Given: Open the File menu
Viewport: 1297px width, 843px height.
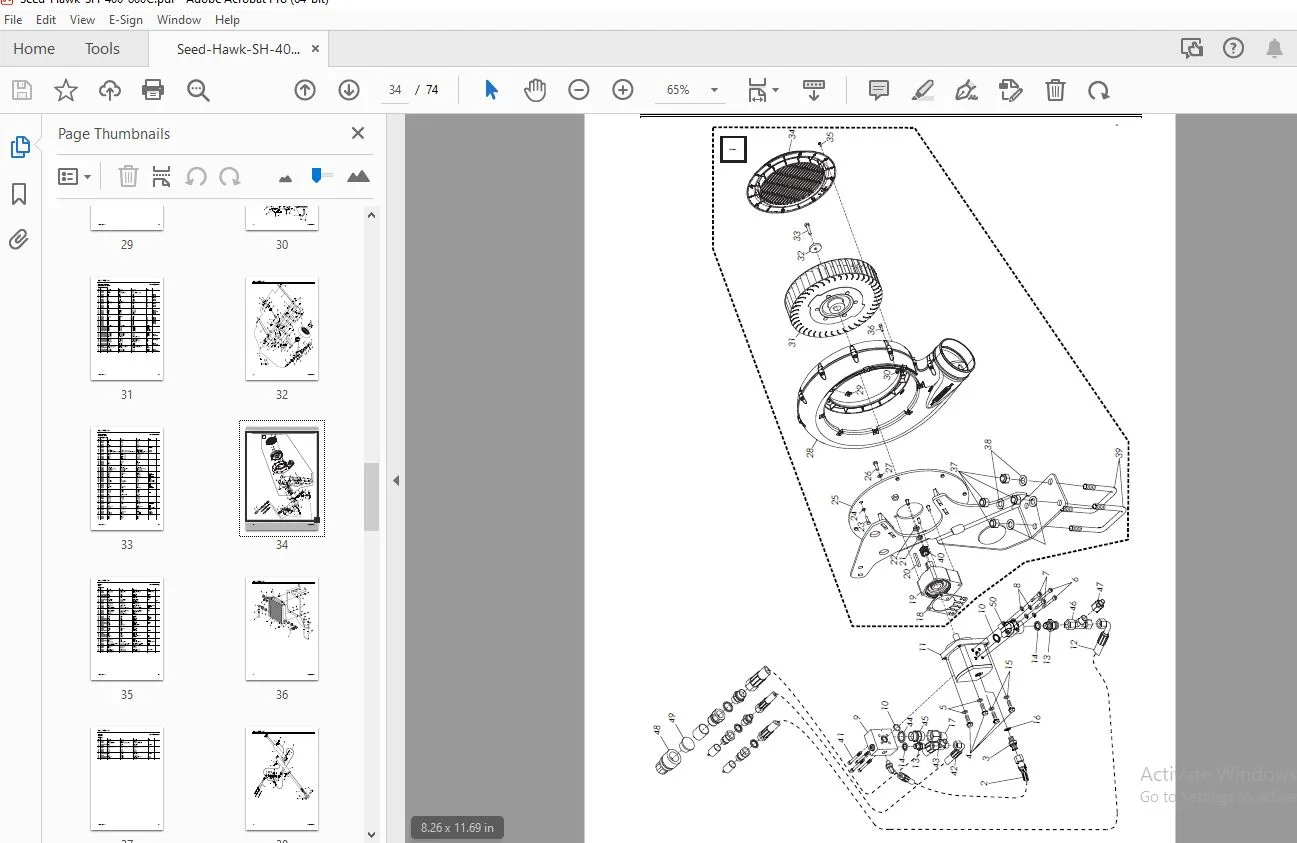Looking at the screenshot, I should (13, 20).
